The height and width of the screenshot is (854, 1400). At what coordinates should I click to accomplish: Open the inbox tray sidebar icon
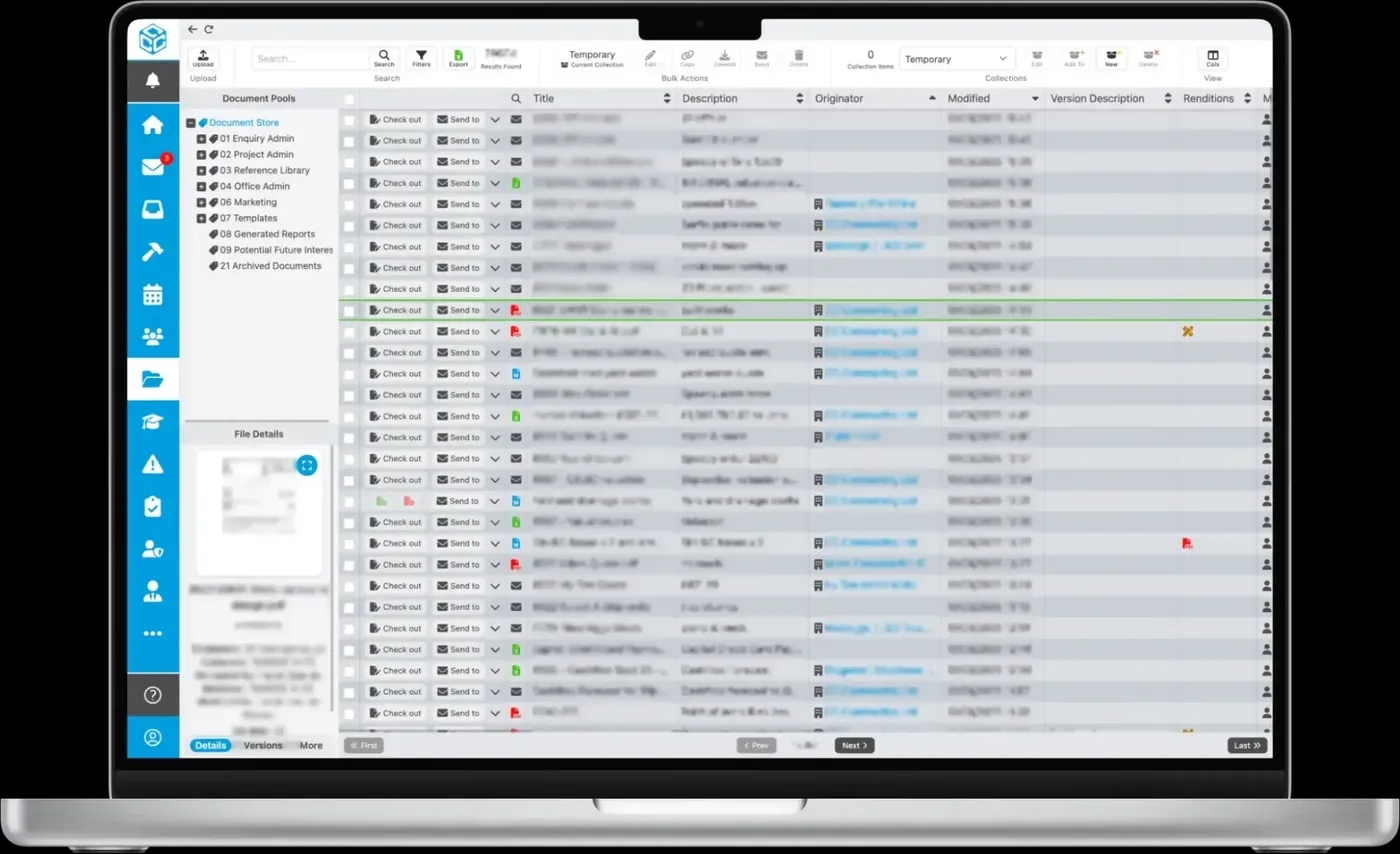tap(153, 210)
